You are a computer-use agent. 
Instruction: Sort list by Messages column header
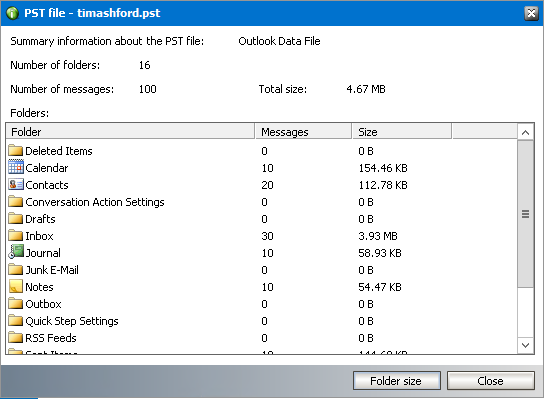304,132
